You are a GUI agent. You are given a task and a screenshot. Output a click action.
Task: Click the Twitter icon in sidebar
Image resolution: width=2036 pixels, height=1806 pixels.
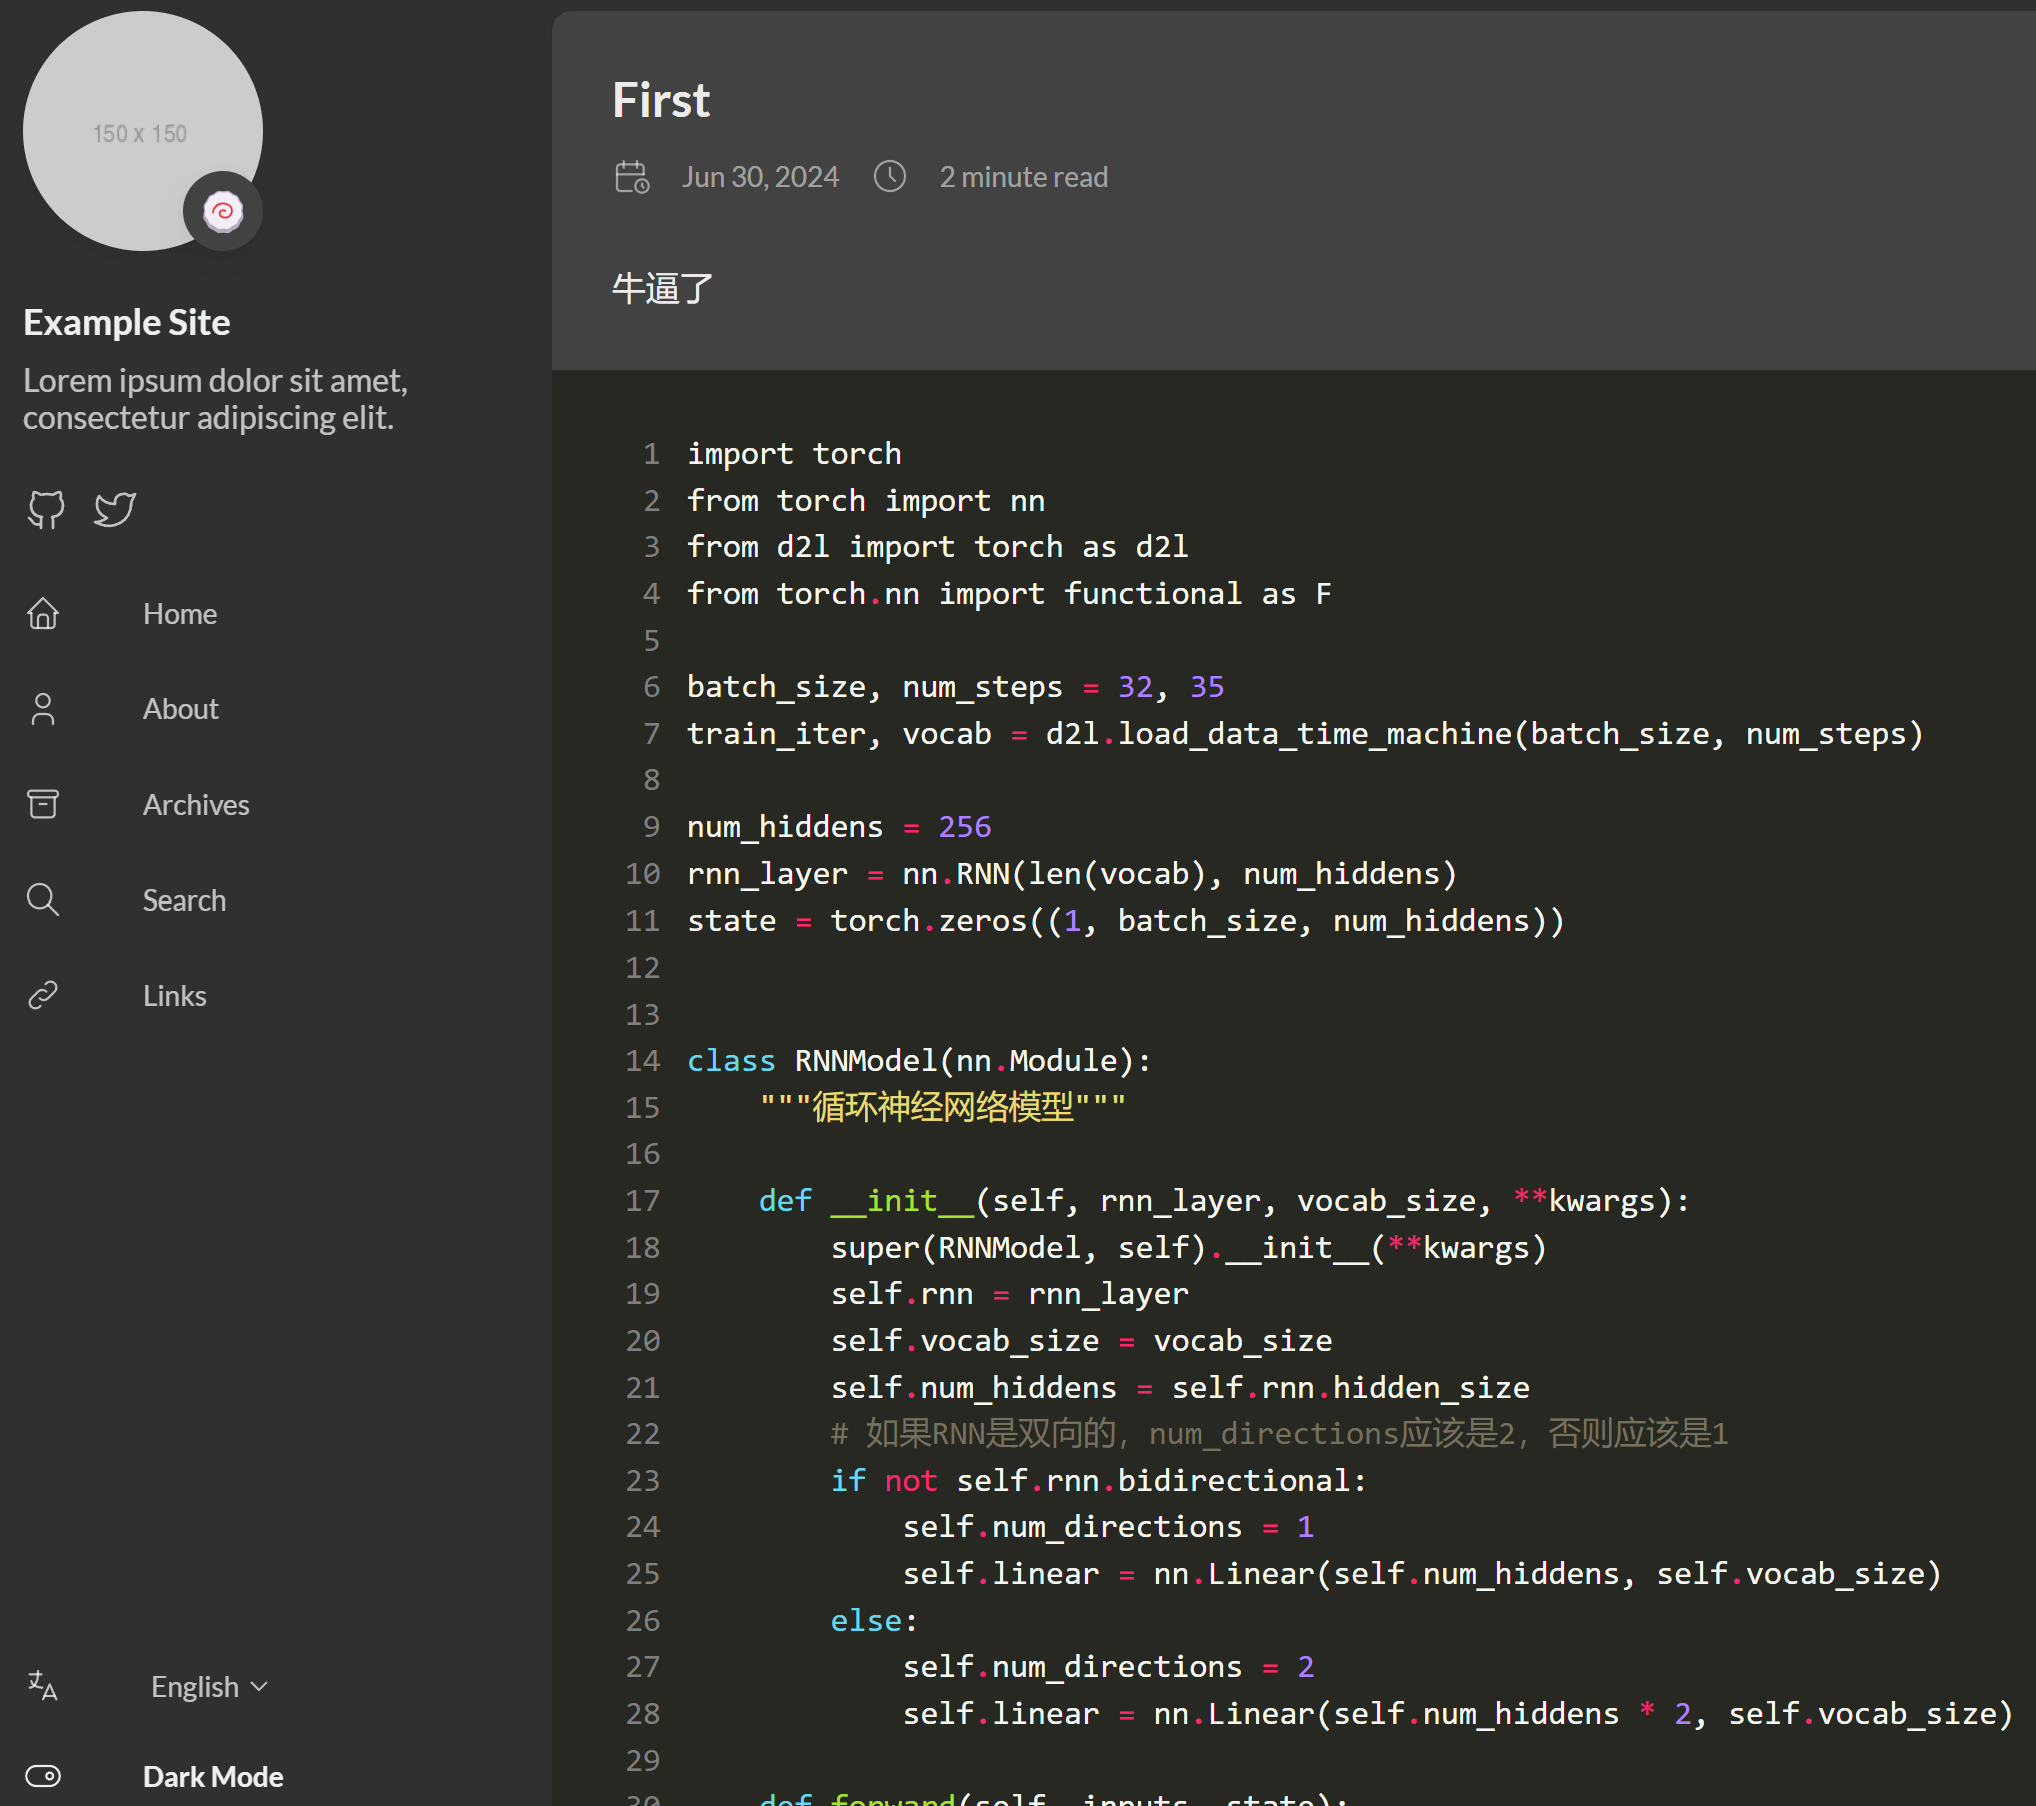pyautogui.click(x=113, y=509)
